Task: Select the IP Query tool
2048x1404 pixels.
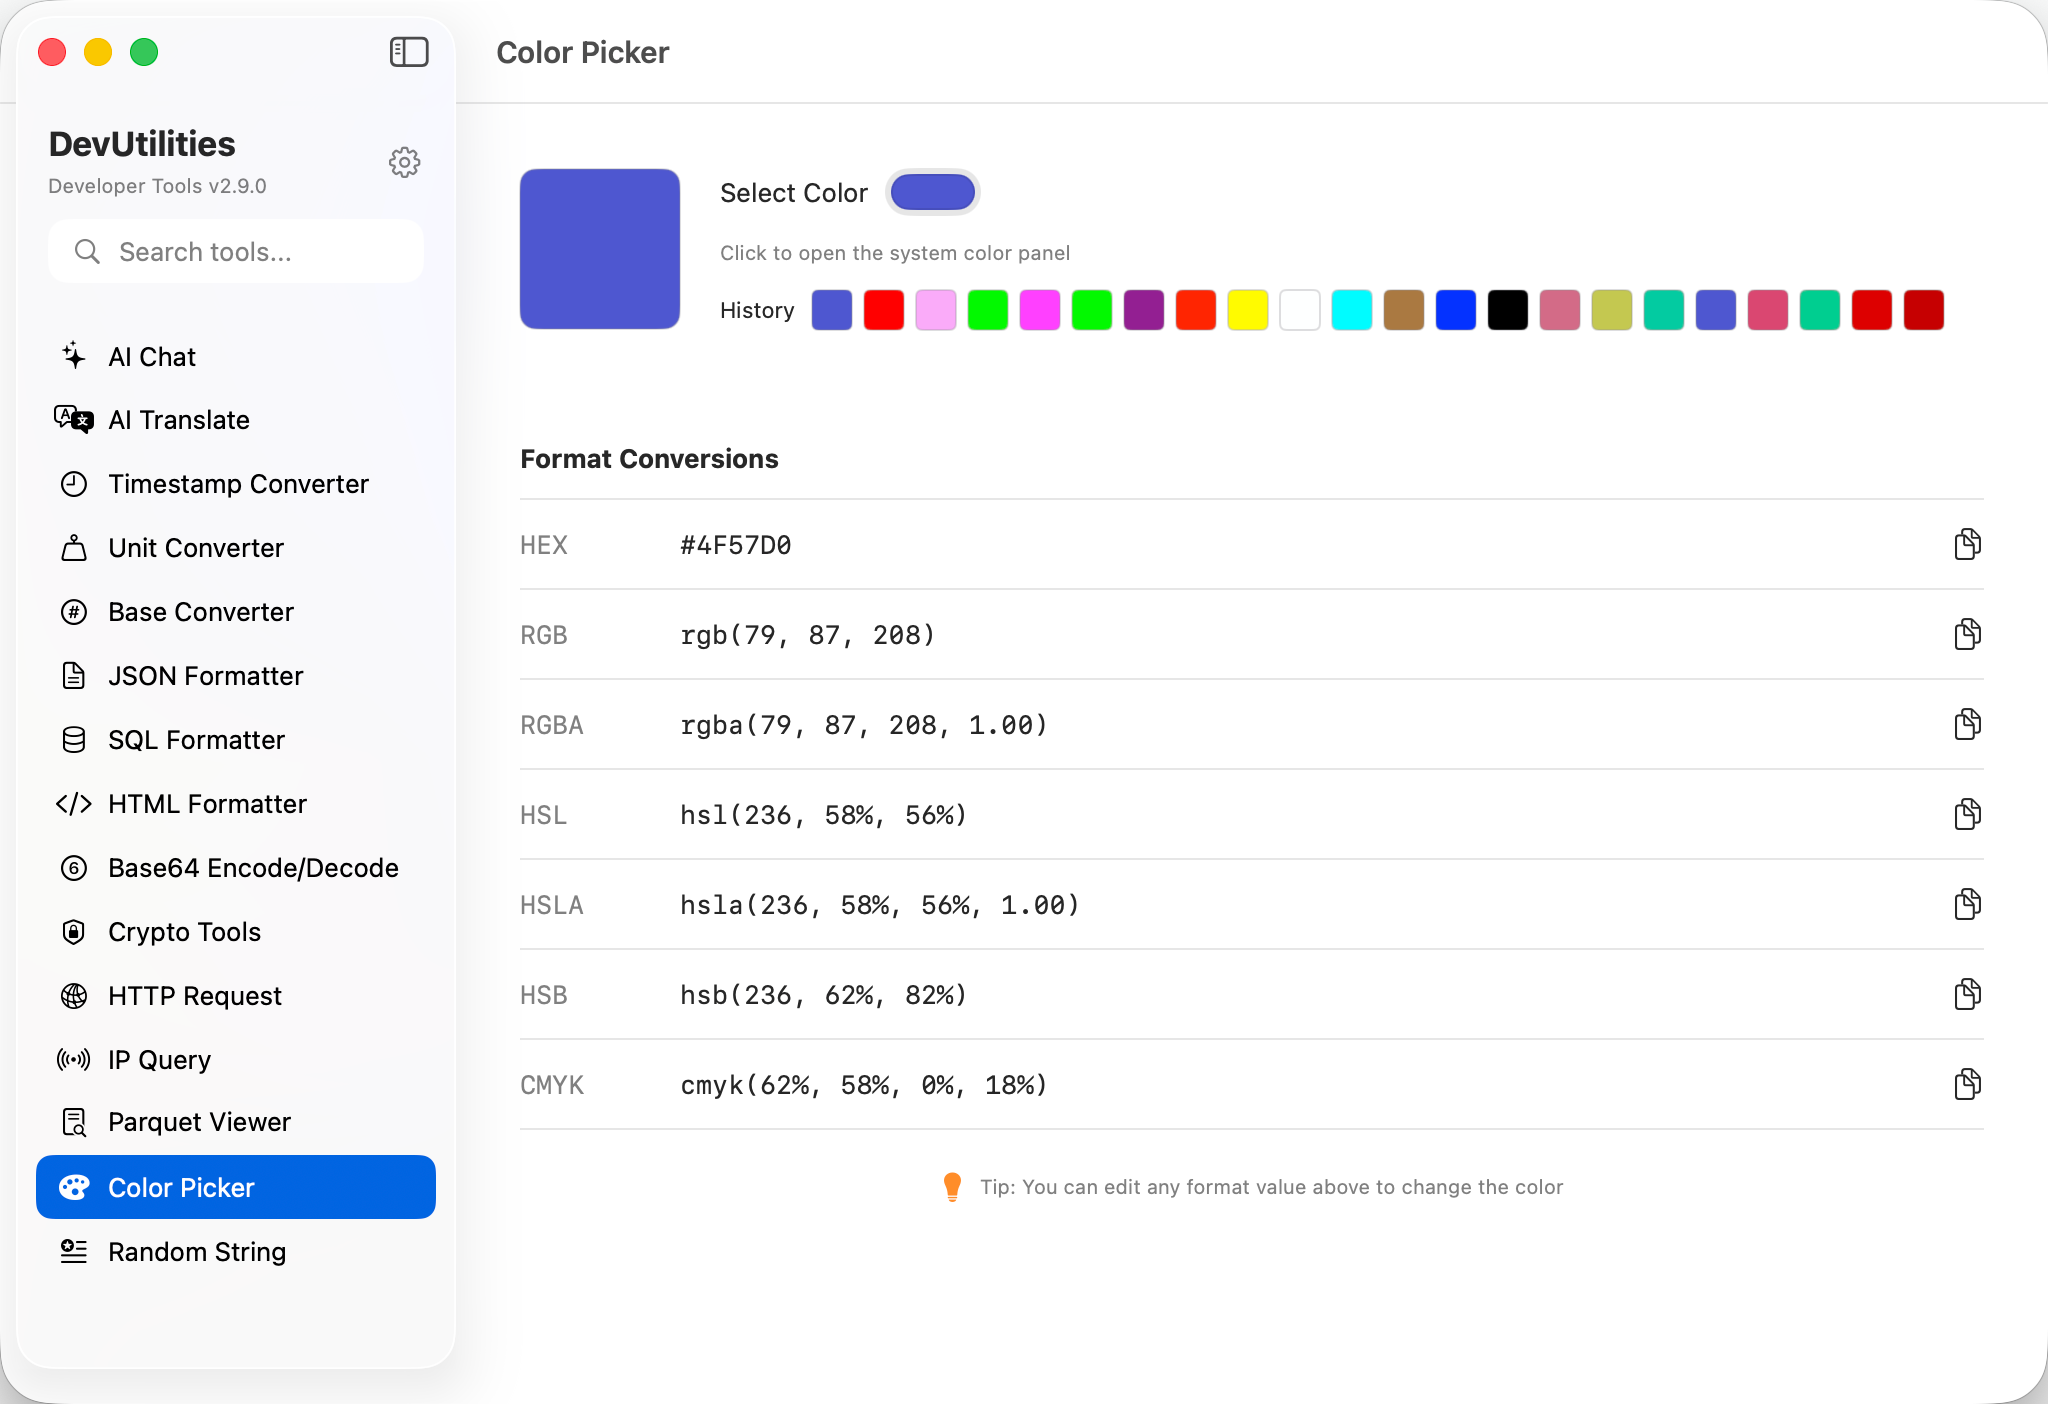Action: [159, 1059]
